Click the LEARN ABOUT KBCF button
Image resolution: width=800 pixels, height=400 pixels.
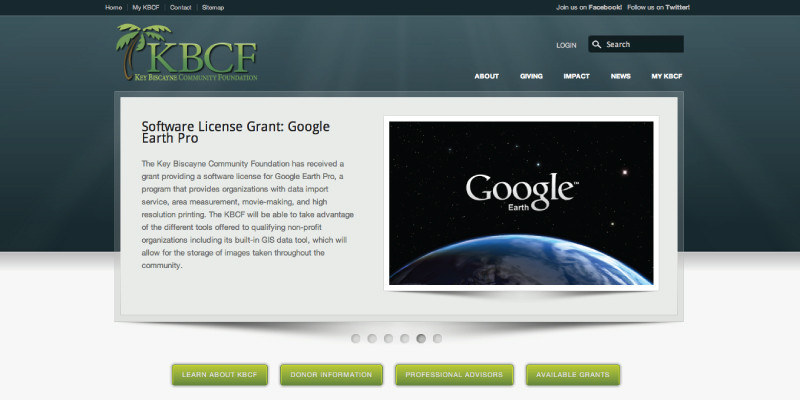coord(220,374)
